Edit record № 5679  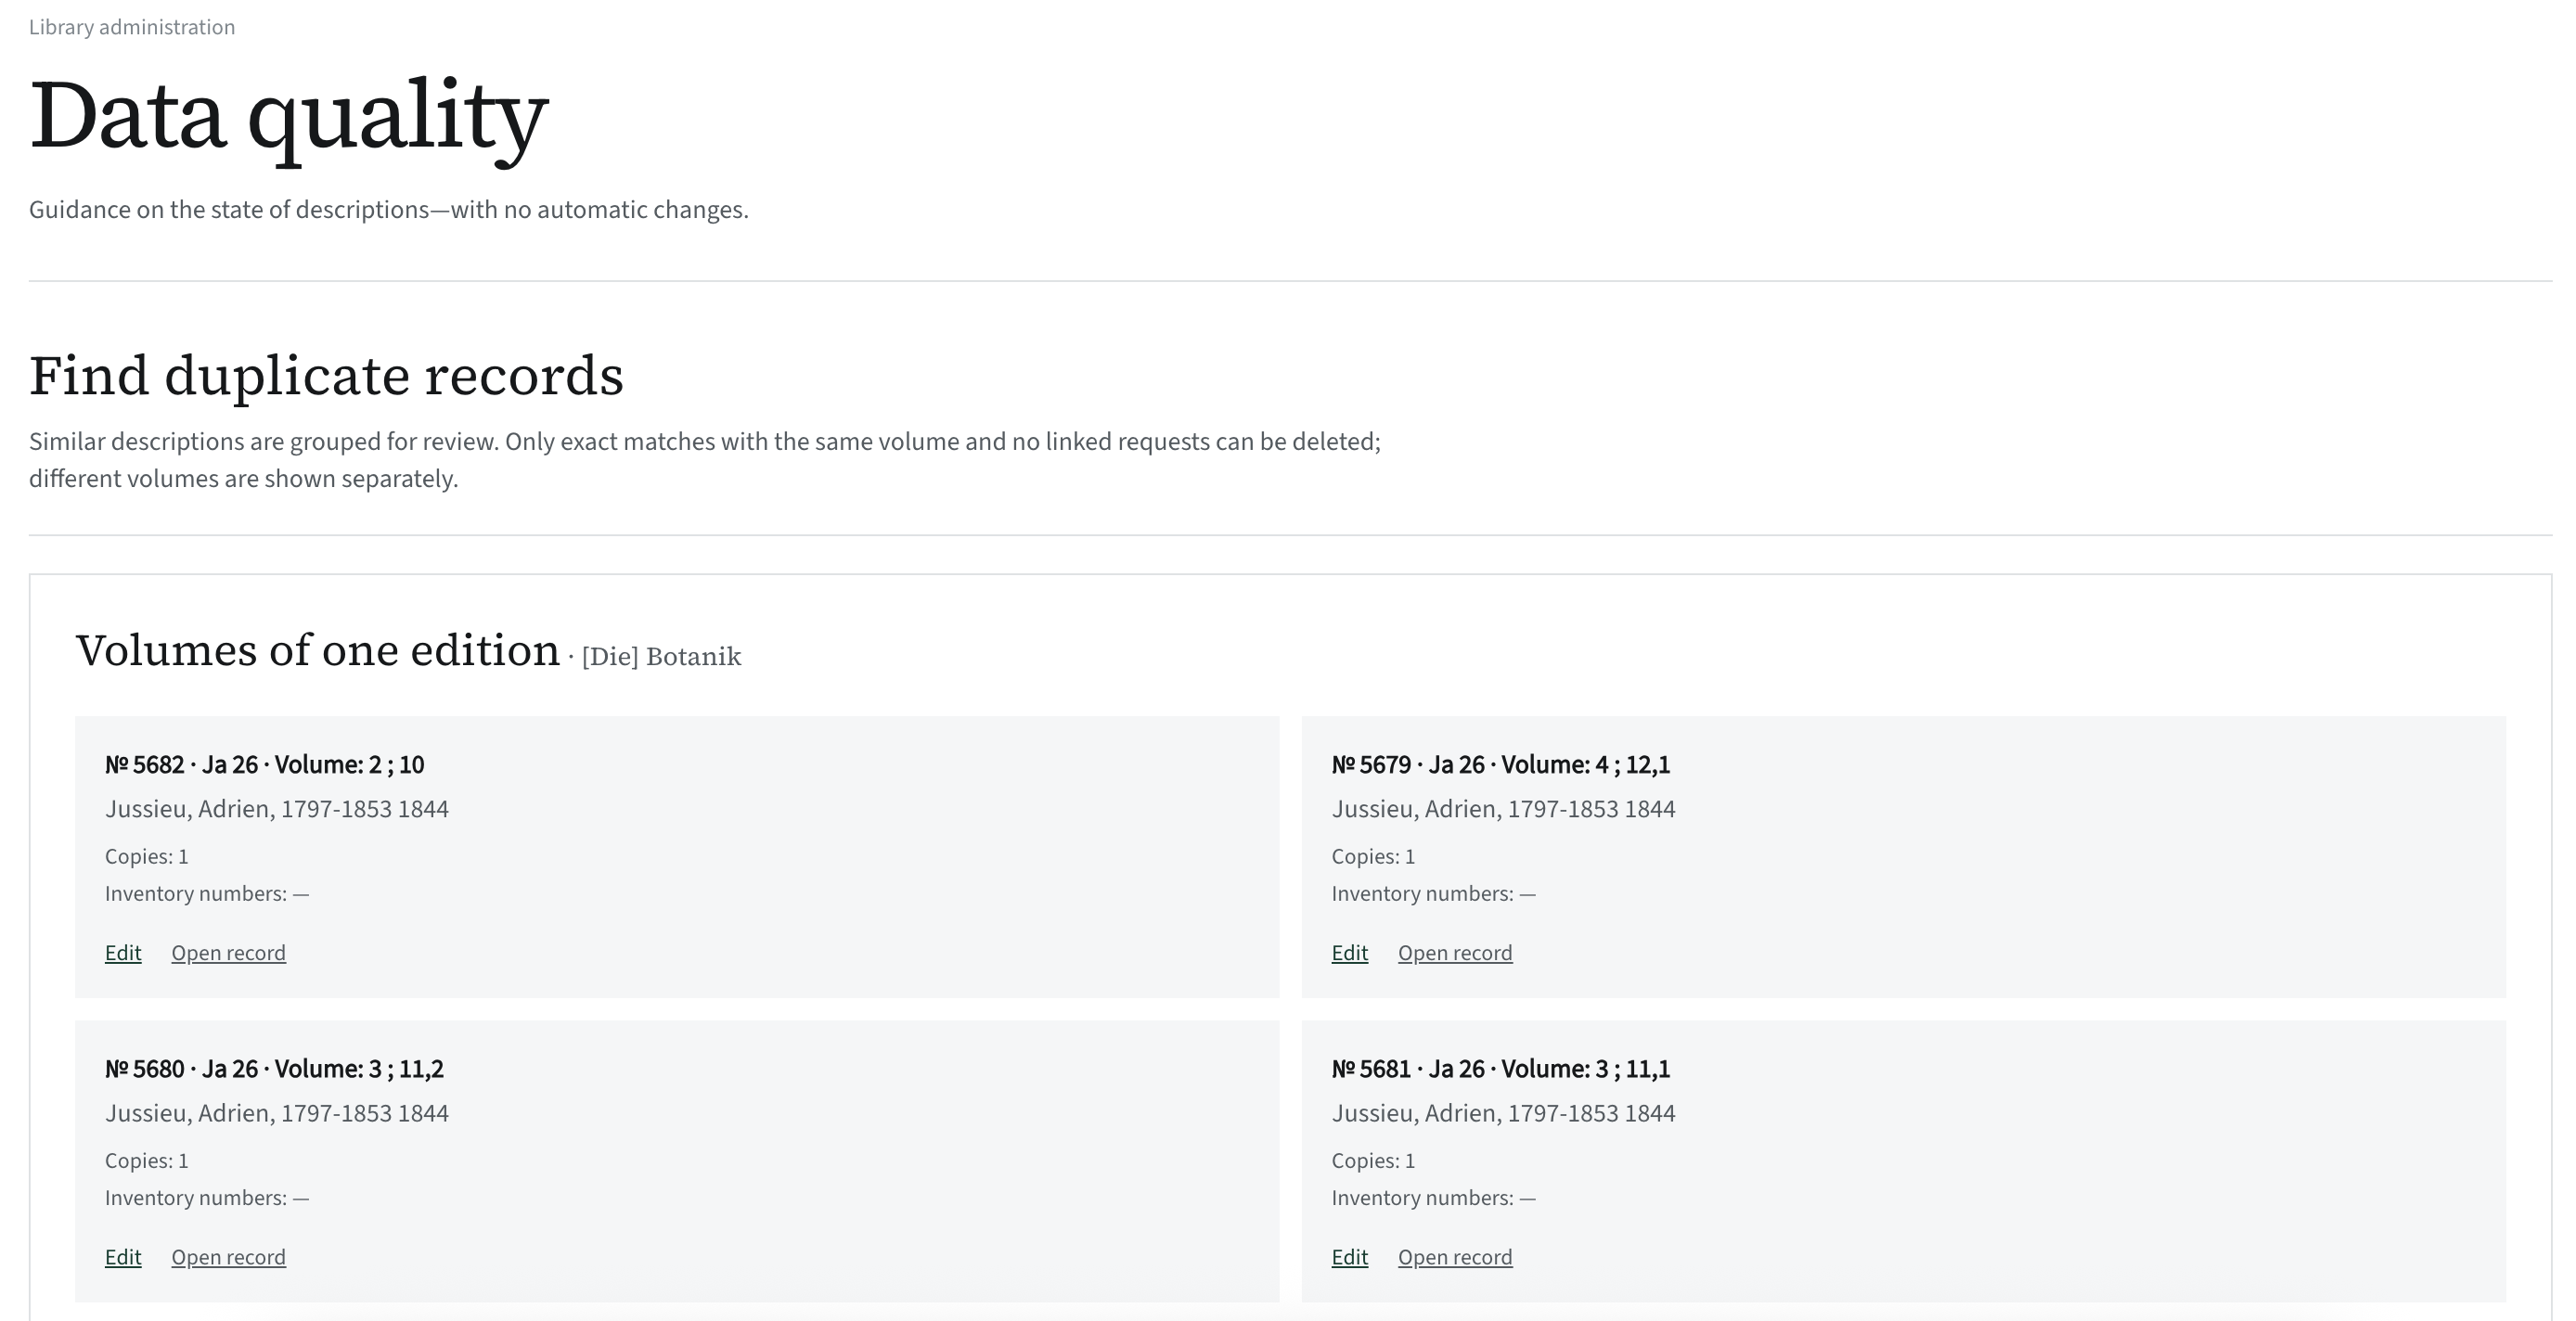click(1349, 953)
